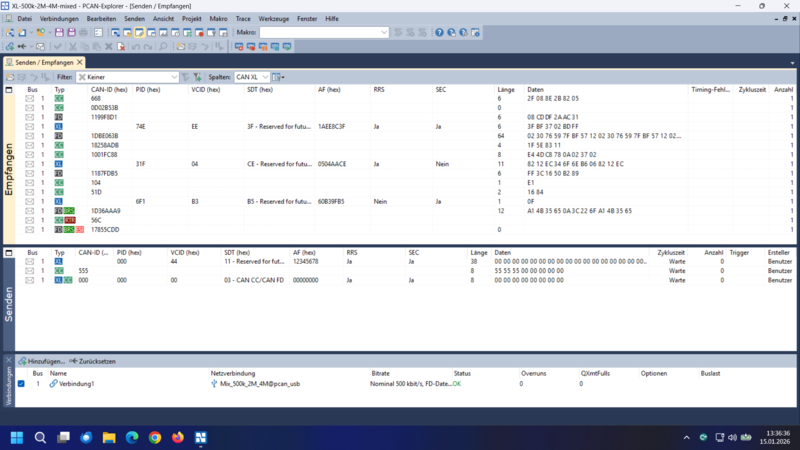
Task: Click the envelope icon of message 668
Action: click(x=30, y=98)
